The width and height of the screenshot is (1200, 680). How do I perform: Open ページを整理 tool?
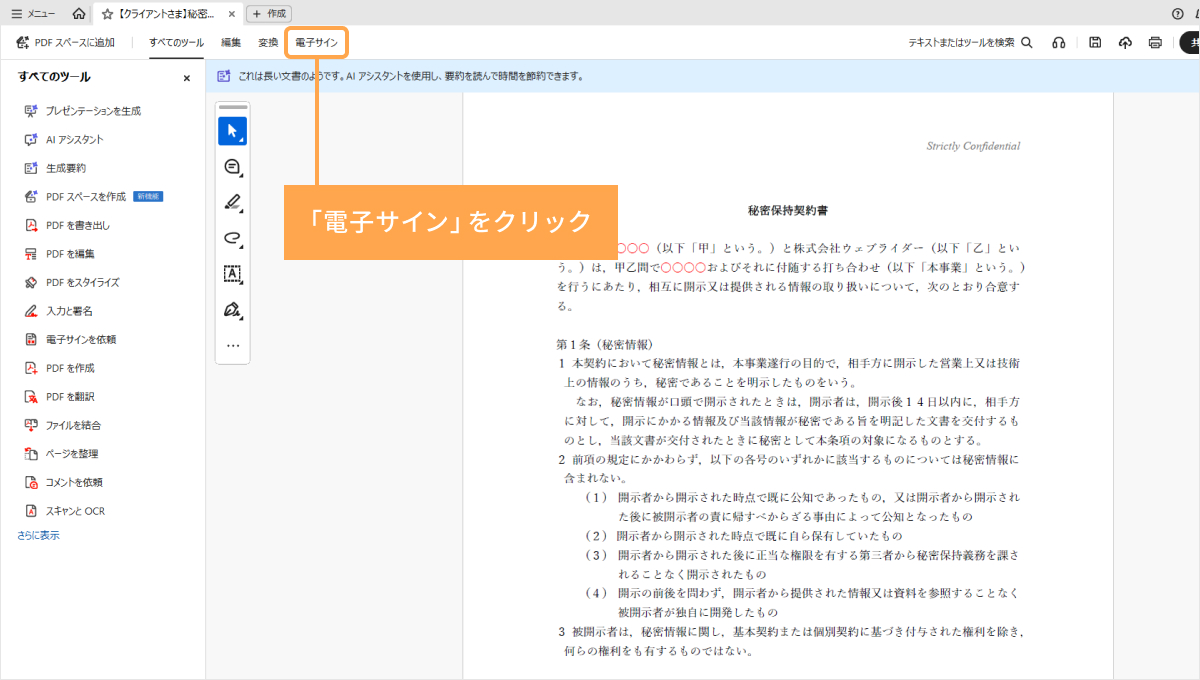[62, 454]
